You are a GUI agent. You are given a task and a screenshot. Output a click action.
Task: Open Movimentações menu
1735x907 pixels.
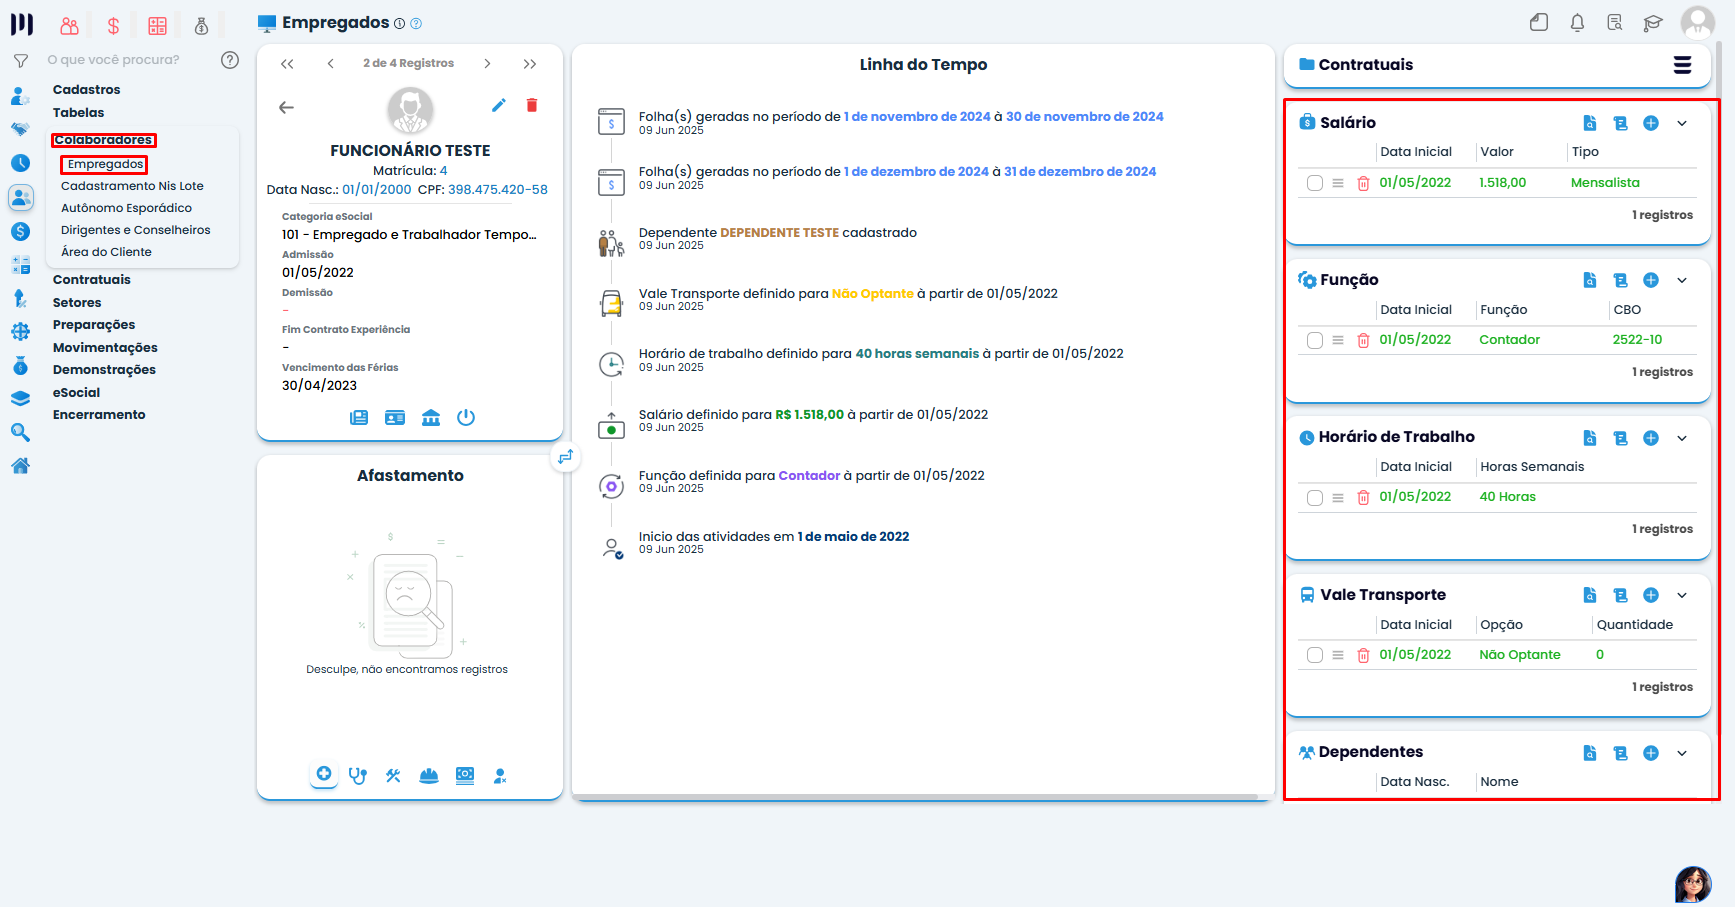tap(105, 348)
